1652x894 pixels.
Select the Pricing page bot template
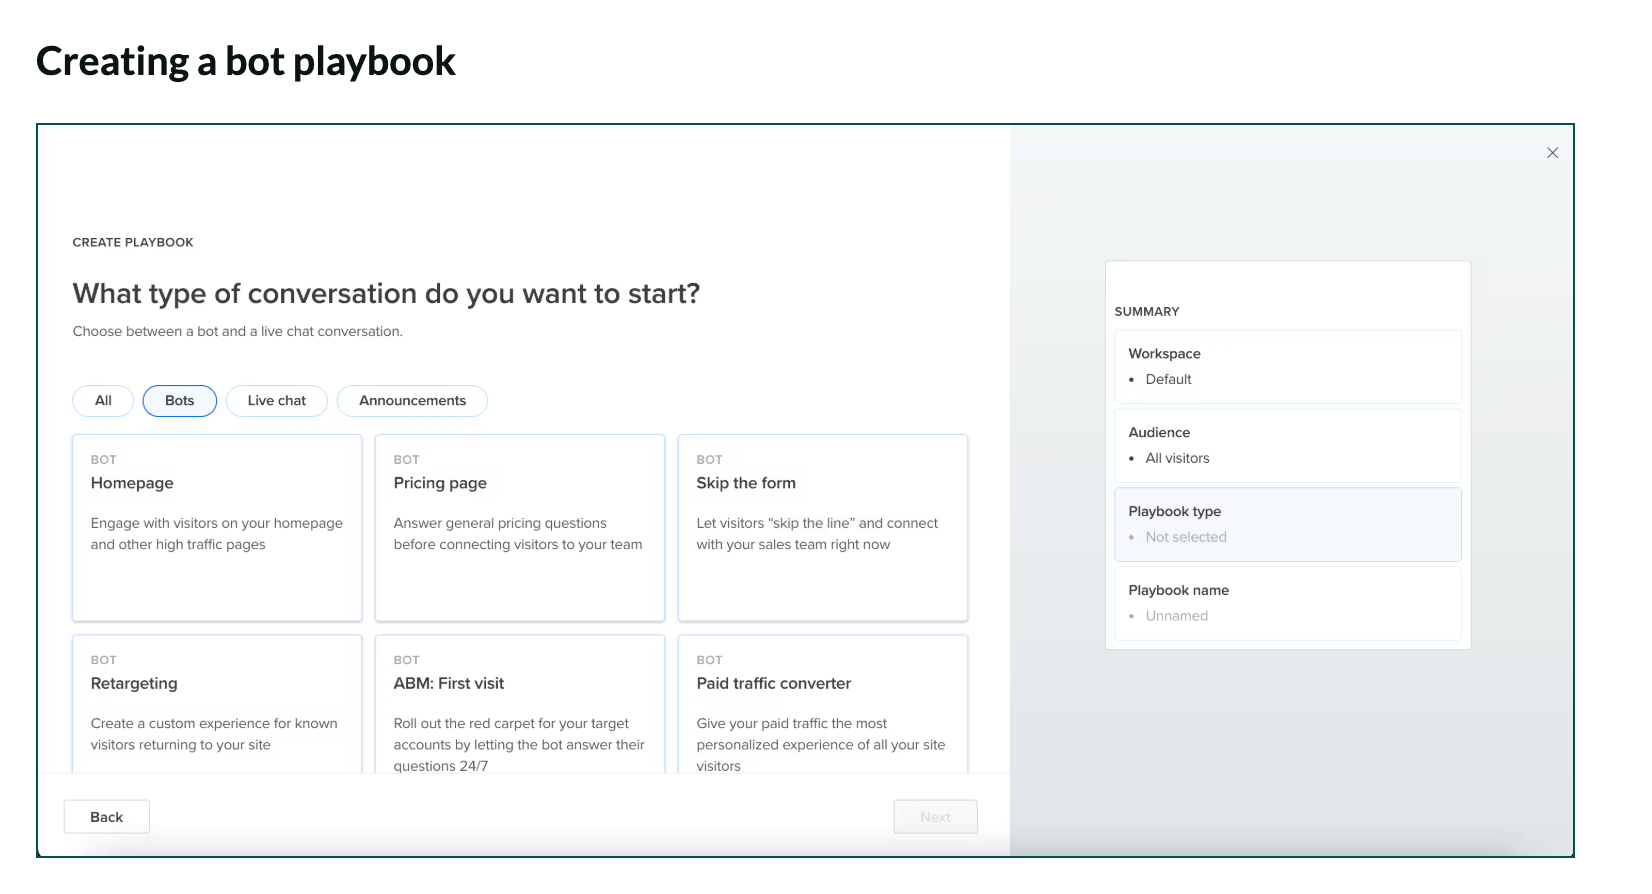[520, 527]
